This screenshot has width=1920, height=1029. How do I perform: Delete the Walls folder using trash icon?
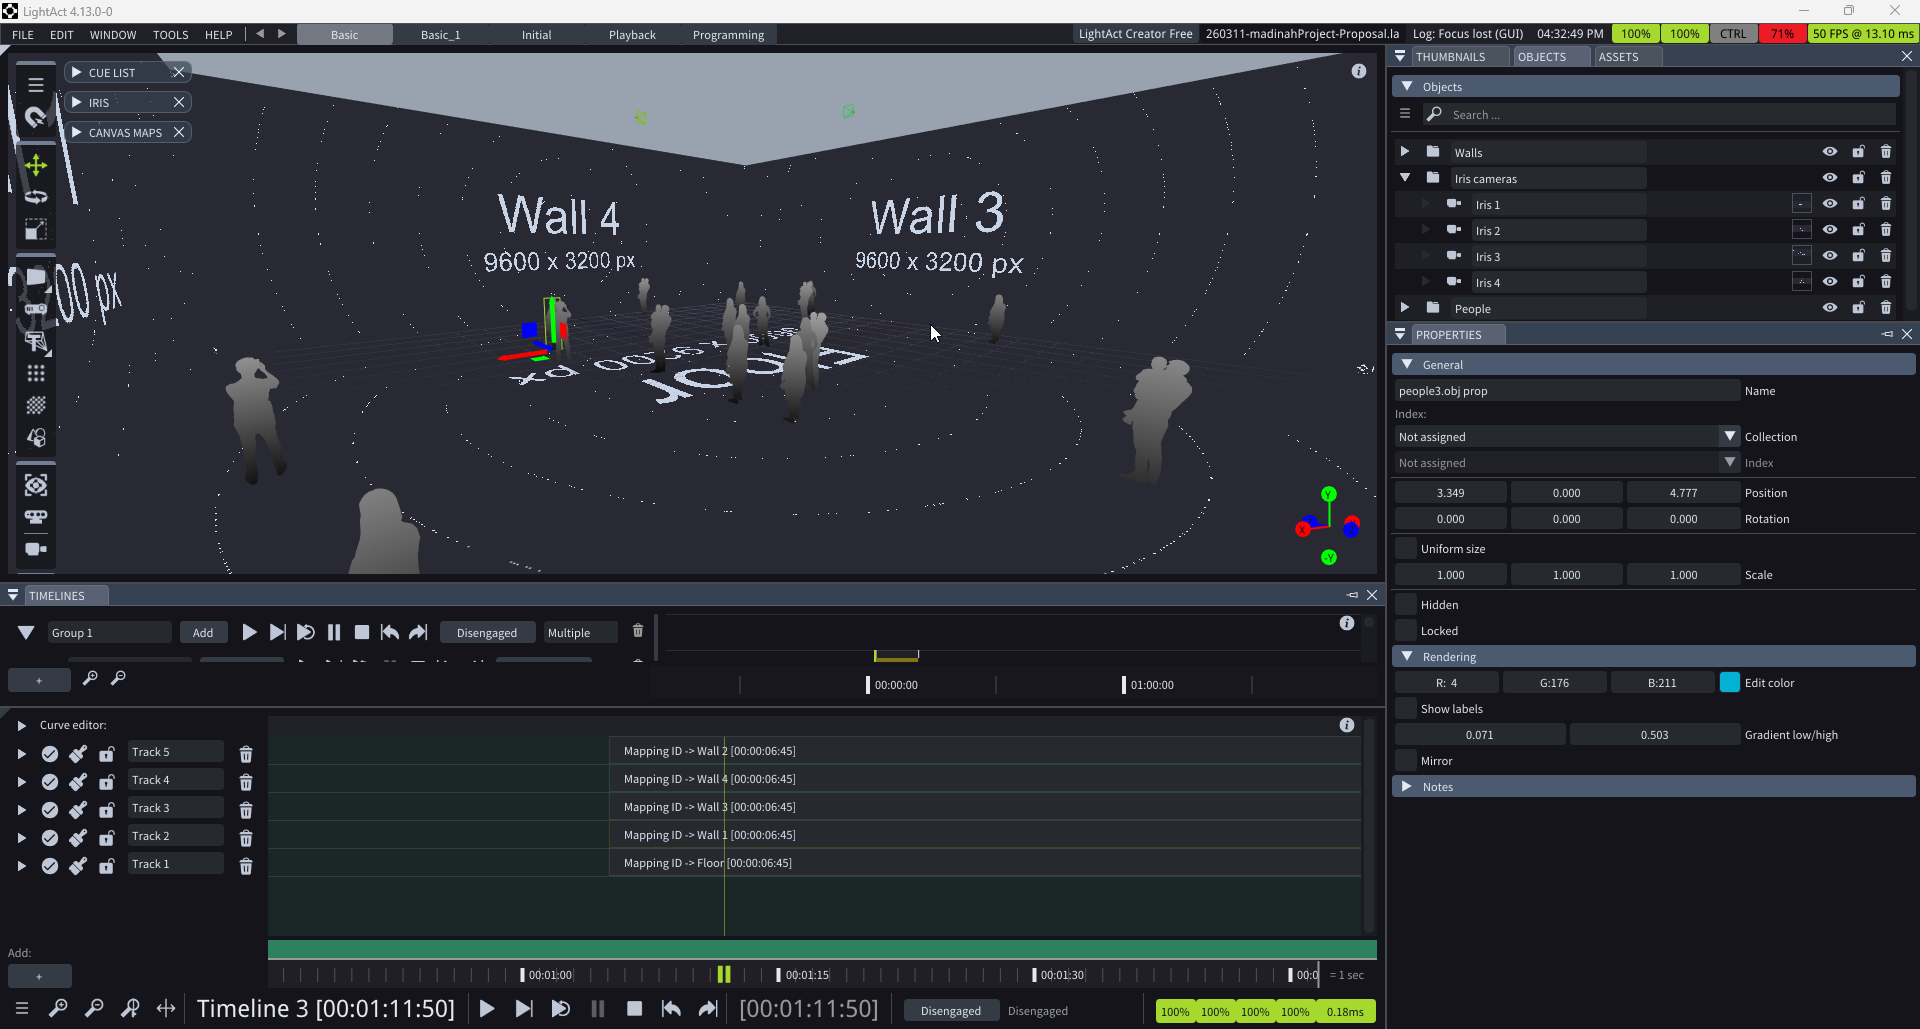point(1886,152)
